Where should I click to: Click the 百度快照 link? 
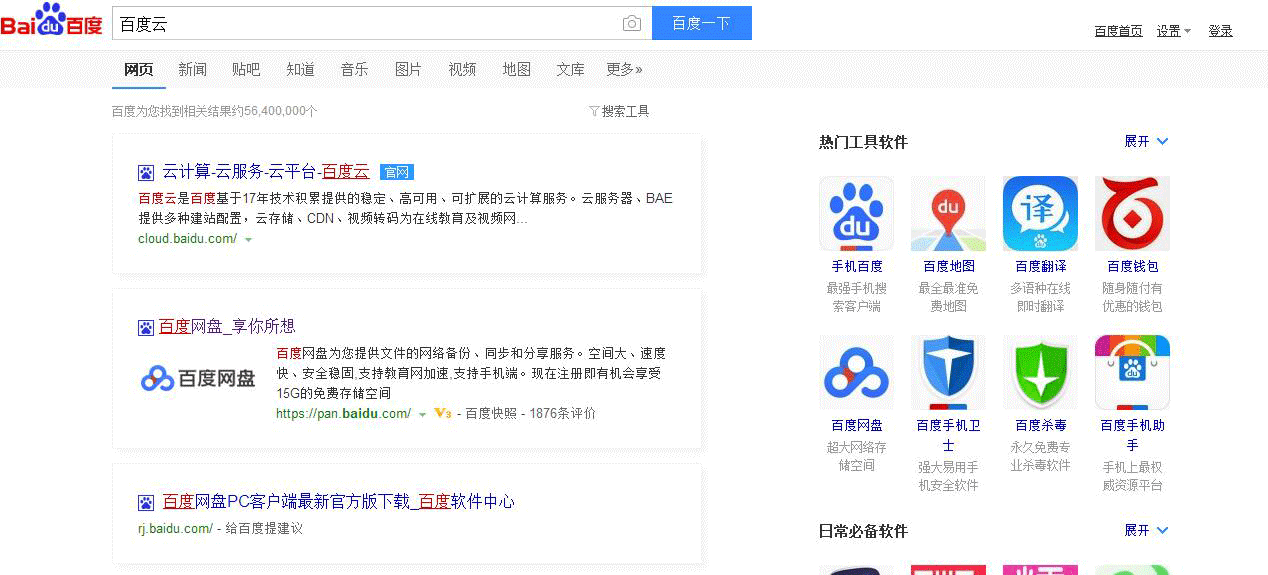tap(491, 414)
